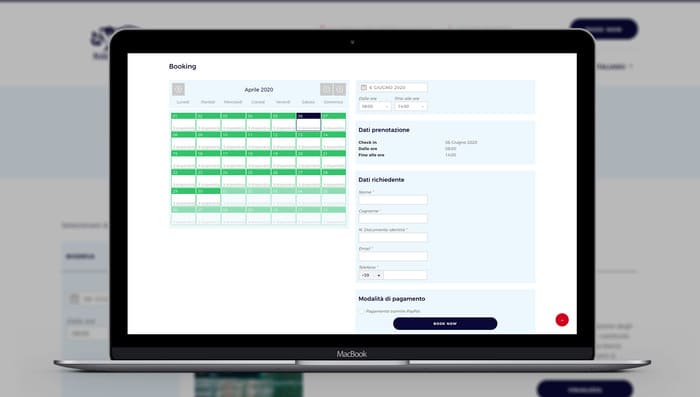Screen dimensions: 700x397
Task: Click the red circular floating button
Action: pos(562,320)
